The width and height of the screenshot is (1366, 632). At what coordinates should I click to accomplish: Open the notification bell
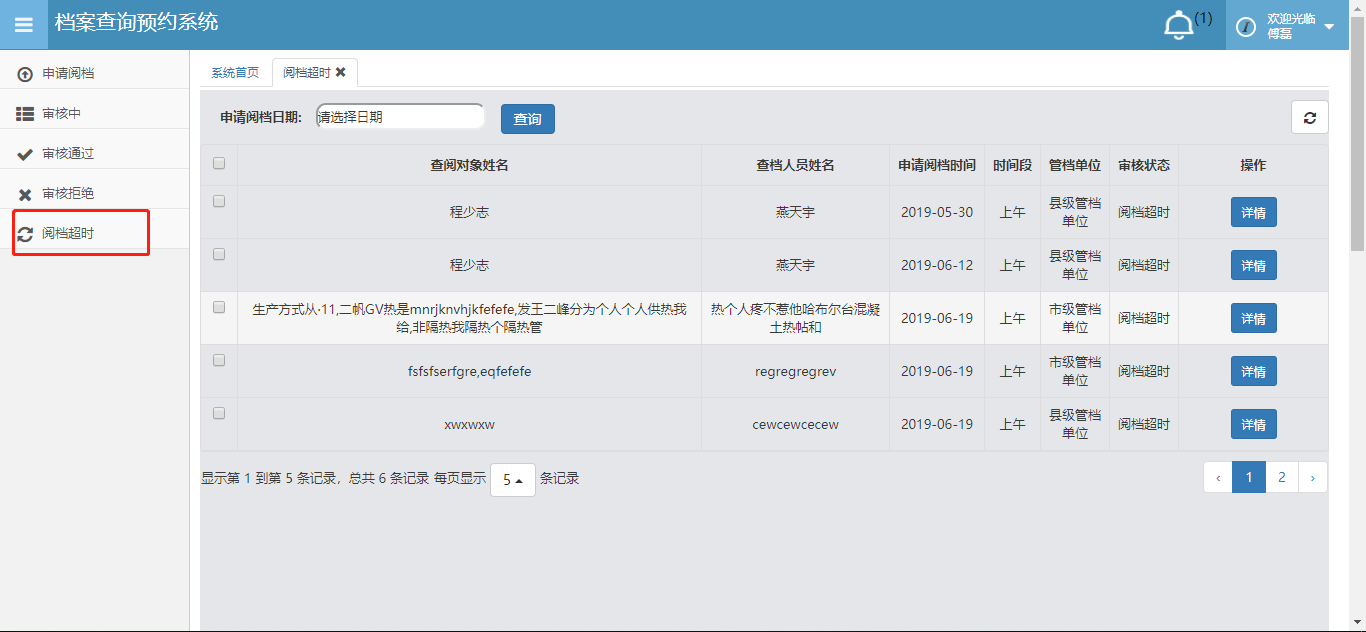[x=1179, y=26]
